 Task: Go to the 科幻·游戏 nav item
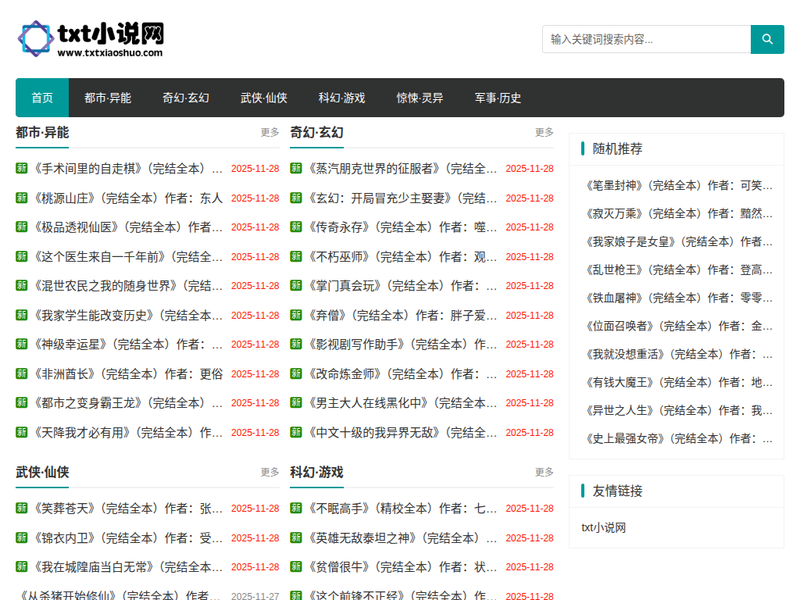coord(341,98)
